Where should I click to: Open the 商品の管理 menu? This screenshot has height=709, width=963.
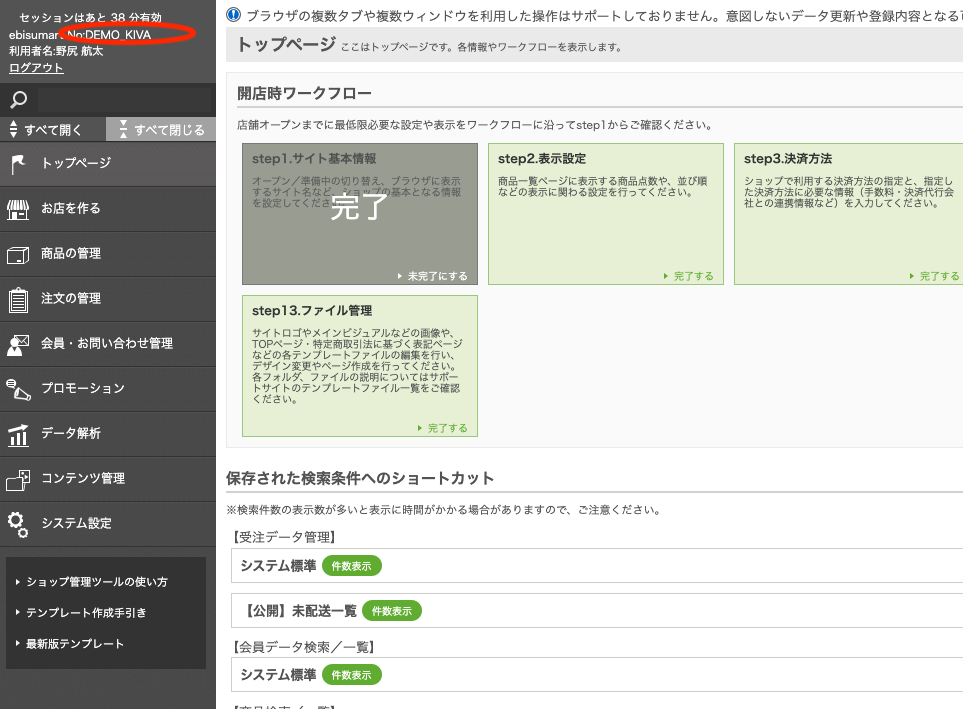pyautogui.click(x=108, y=254)
